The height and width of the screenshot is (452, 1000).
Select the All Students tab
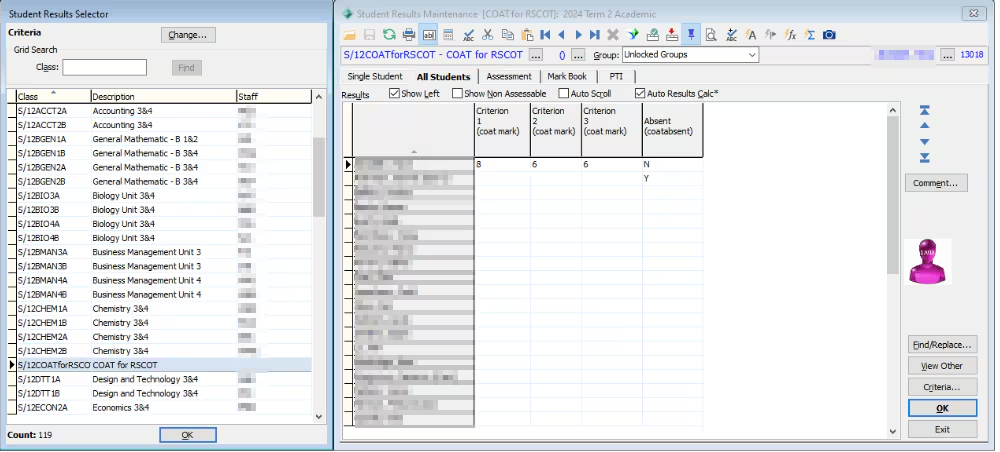[443, 77]
